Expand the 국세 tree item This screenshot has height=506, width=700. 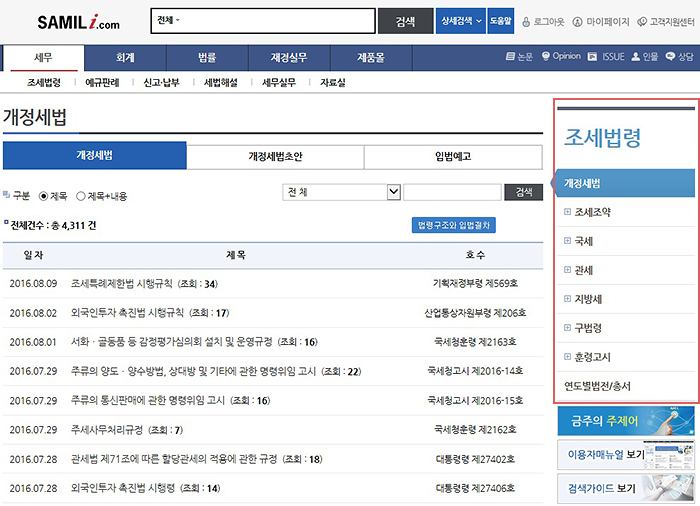coord(567,241)
